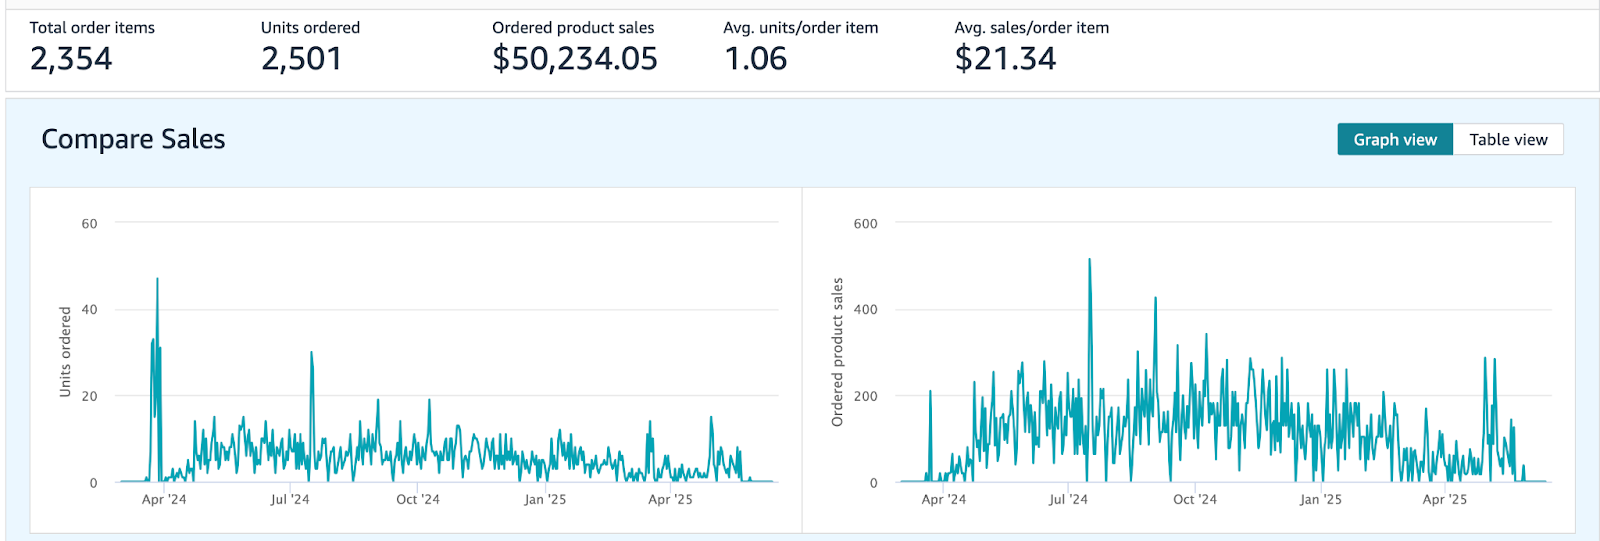Select Oct '24 axis label on product sales chart

click(1194, 499)
